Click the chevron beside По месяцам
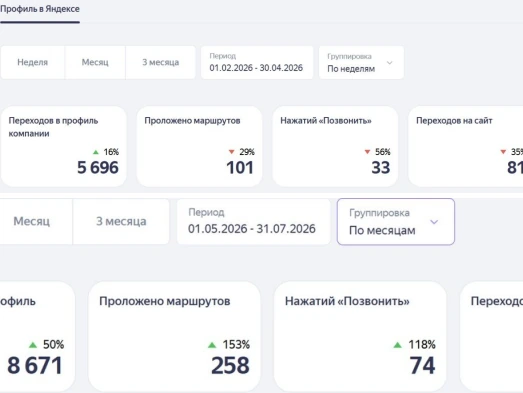This screenshot has height=393, width=523. (434, 222)
